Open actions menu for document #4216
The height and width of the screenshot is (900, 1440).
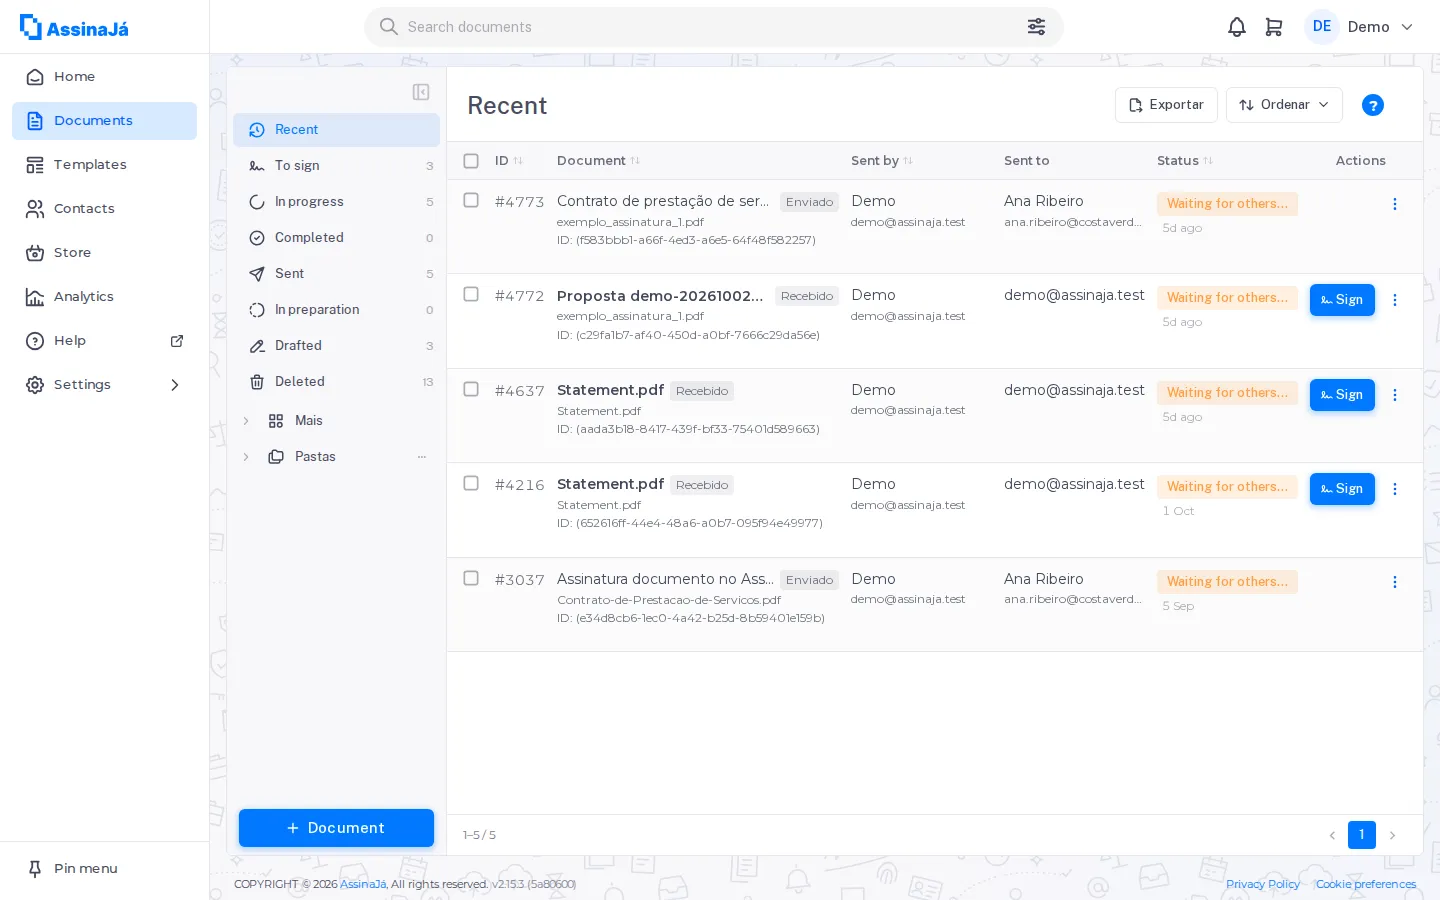[x=1395, y=489]
